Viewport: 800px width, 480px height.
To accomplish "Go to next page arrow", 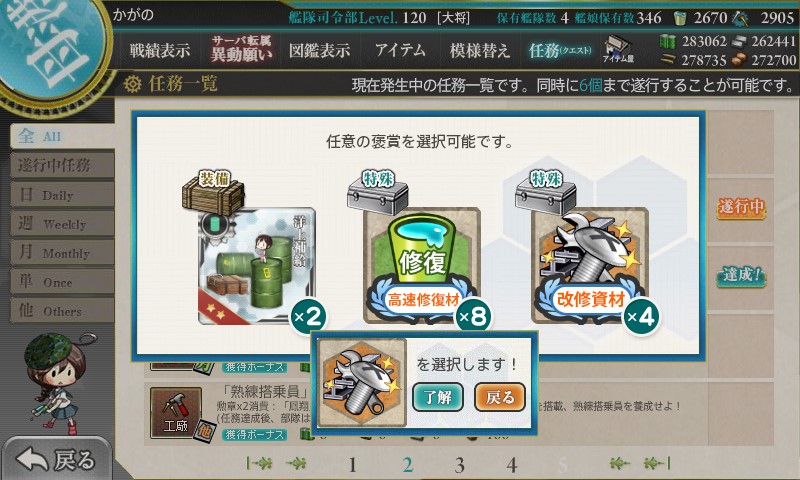I will click(x=620, y=463).
